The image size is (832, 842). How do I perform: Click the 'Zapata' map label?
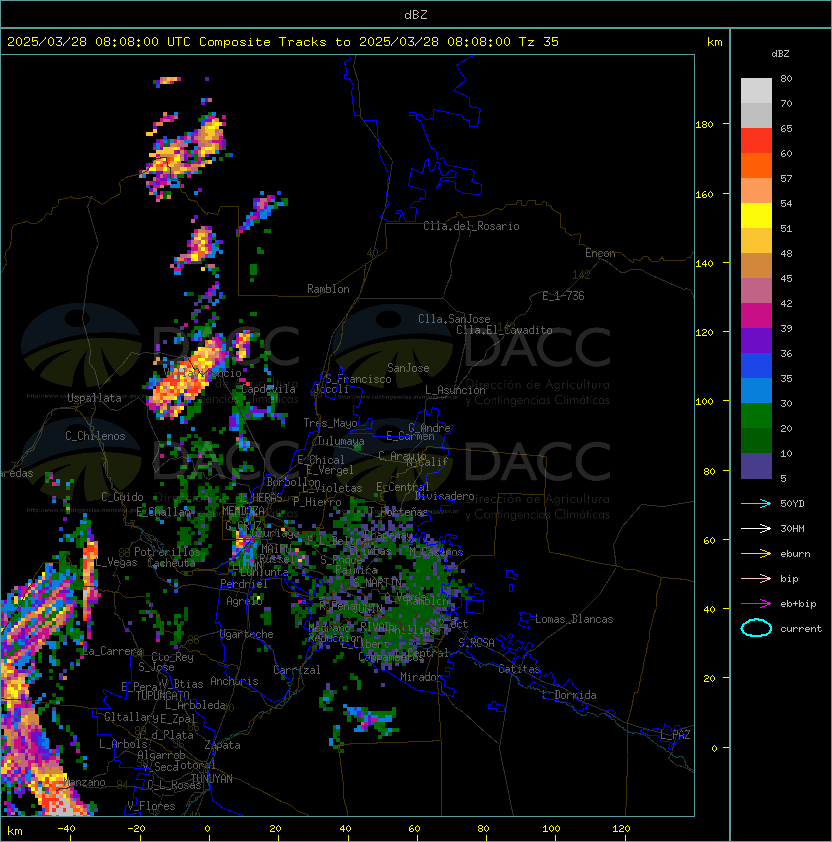[222, 745]
